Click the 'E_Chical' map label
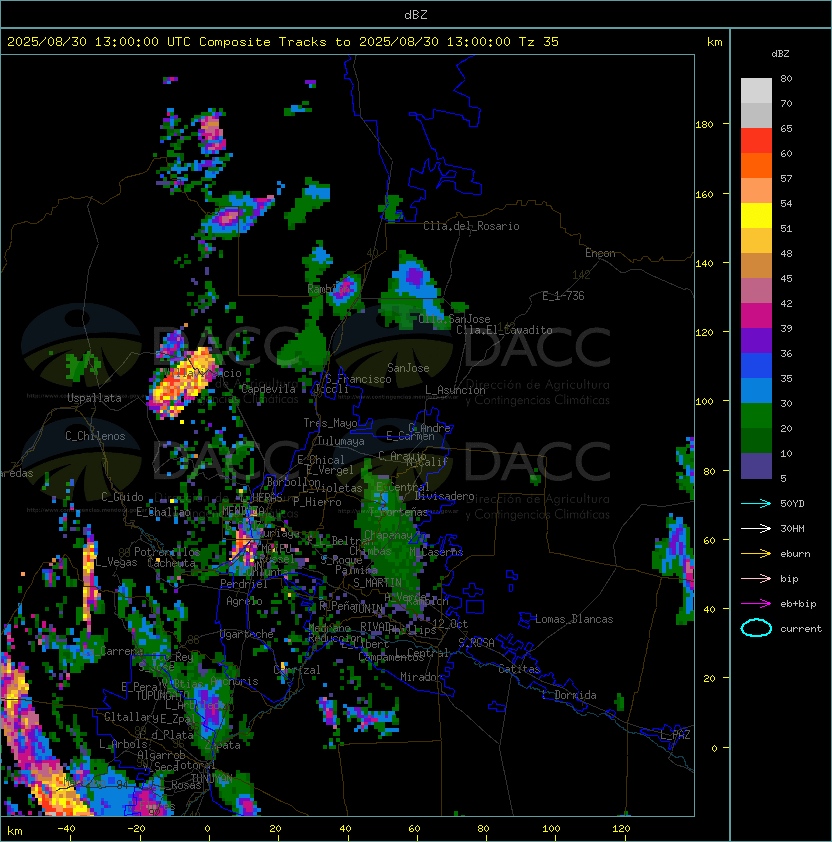This screenshot has width=832, height=842. [321, 460]
